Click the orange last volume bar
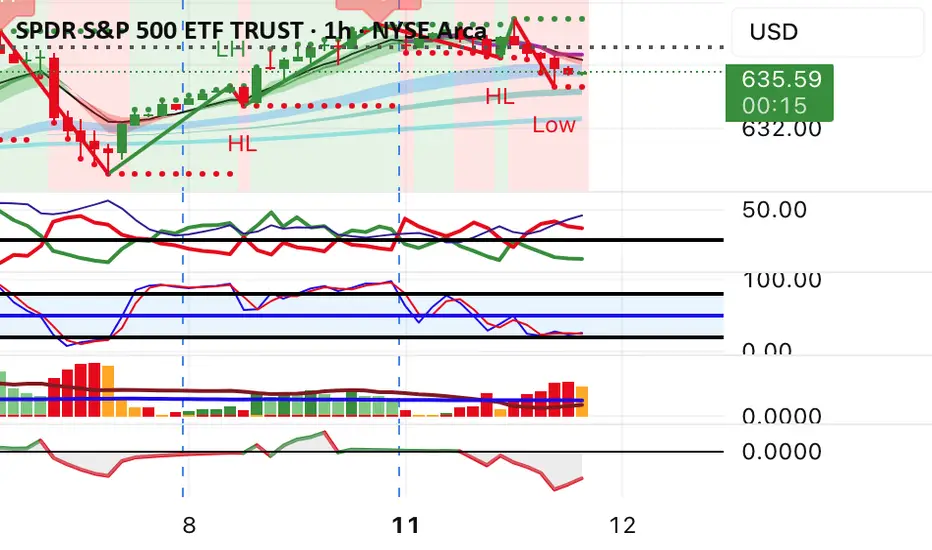 click(582, 401)
